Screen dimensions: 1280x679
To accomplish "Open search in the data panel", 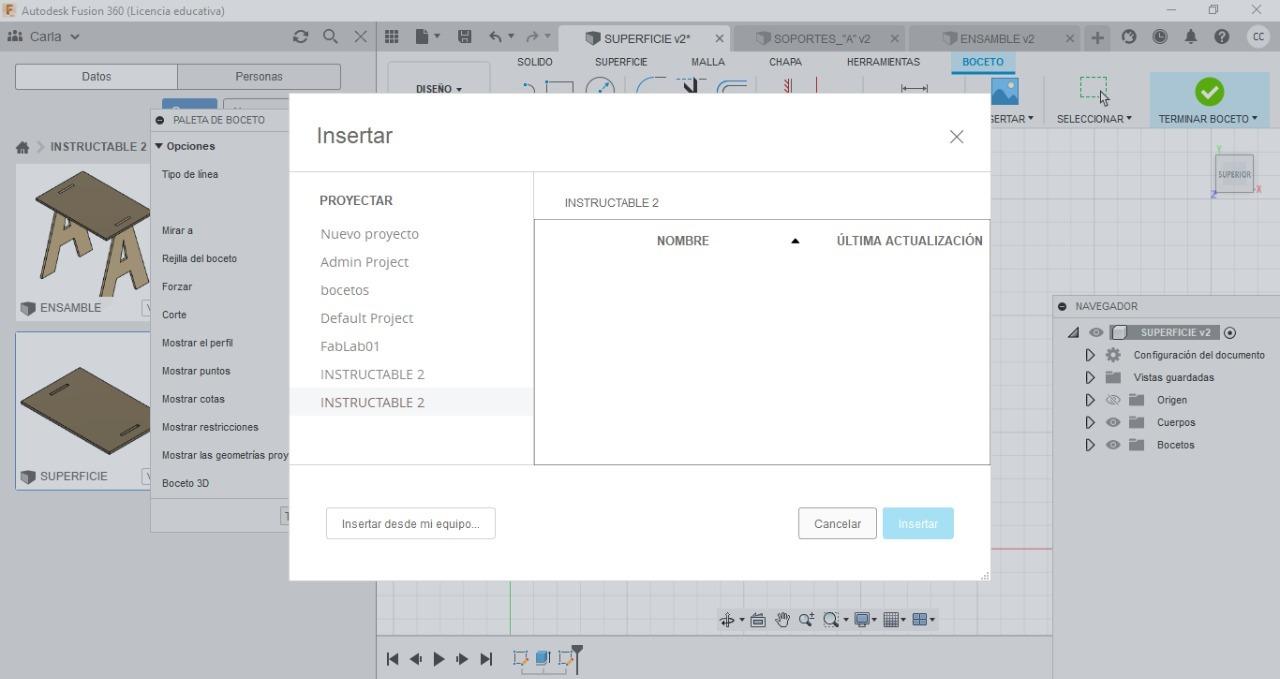I will [x=330, y=37].
